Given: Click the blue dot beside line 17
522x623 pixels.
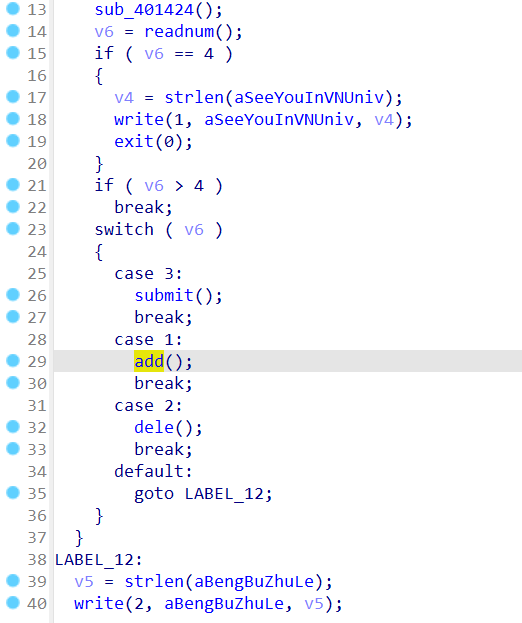Looking at the screenshot, I should click(x=13, y=97).
